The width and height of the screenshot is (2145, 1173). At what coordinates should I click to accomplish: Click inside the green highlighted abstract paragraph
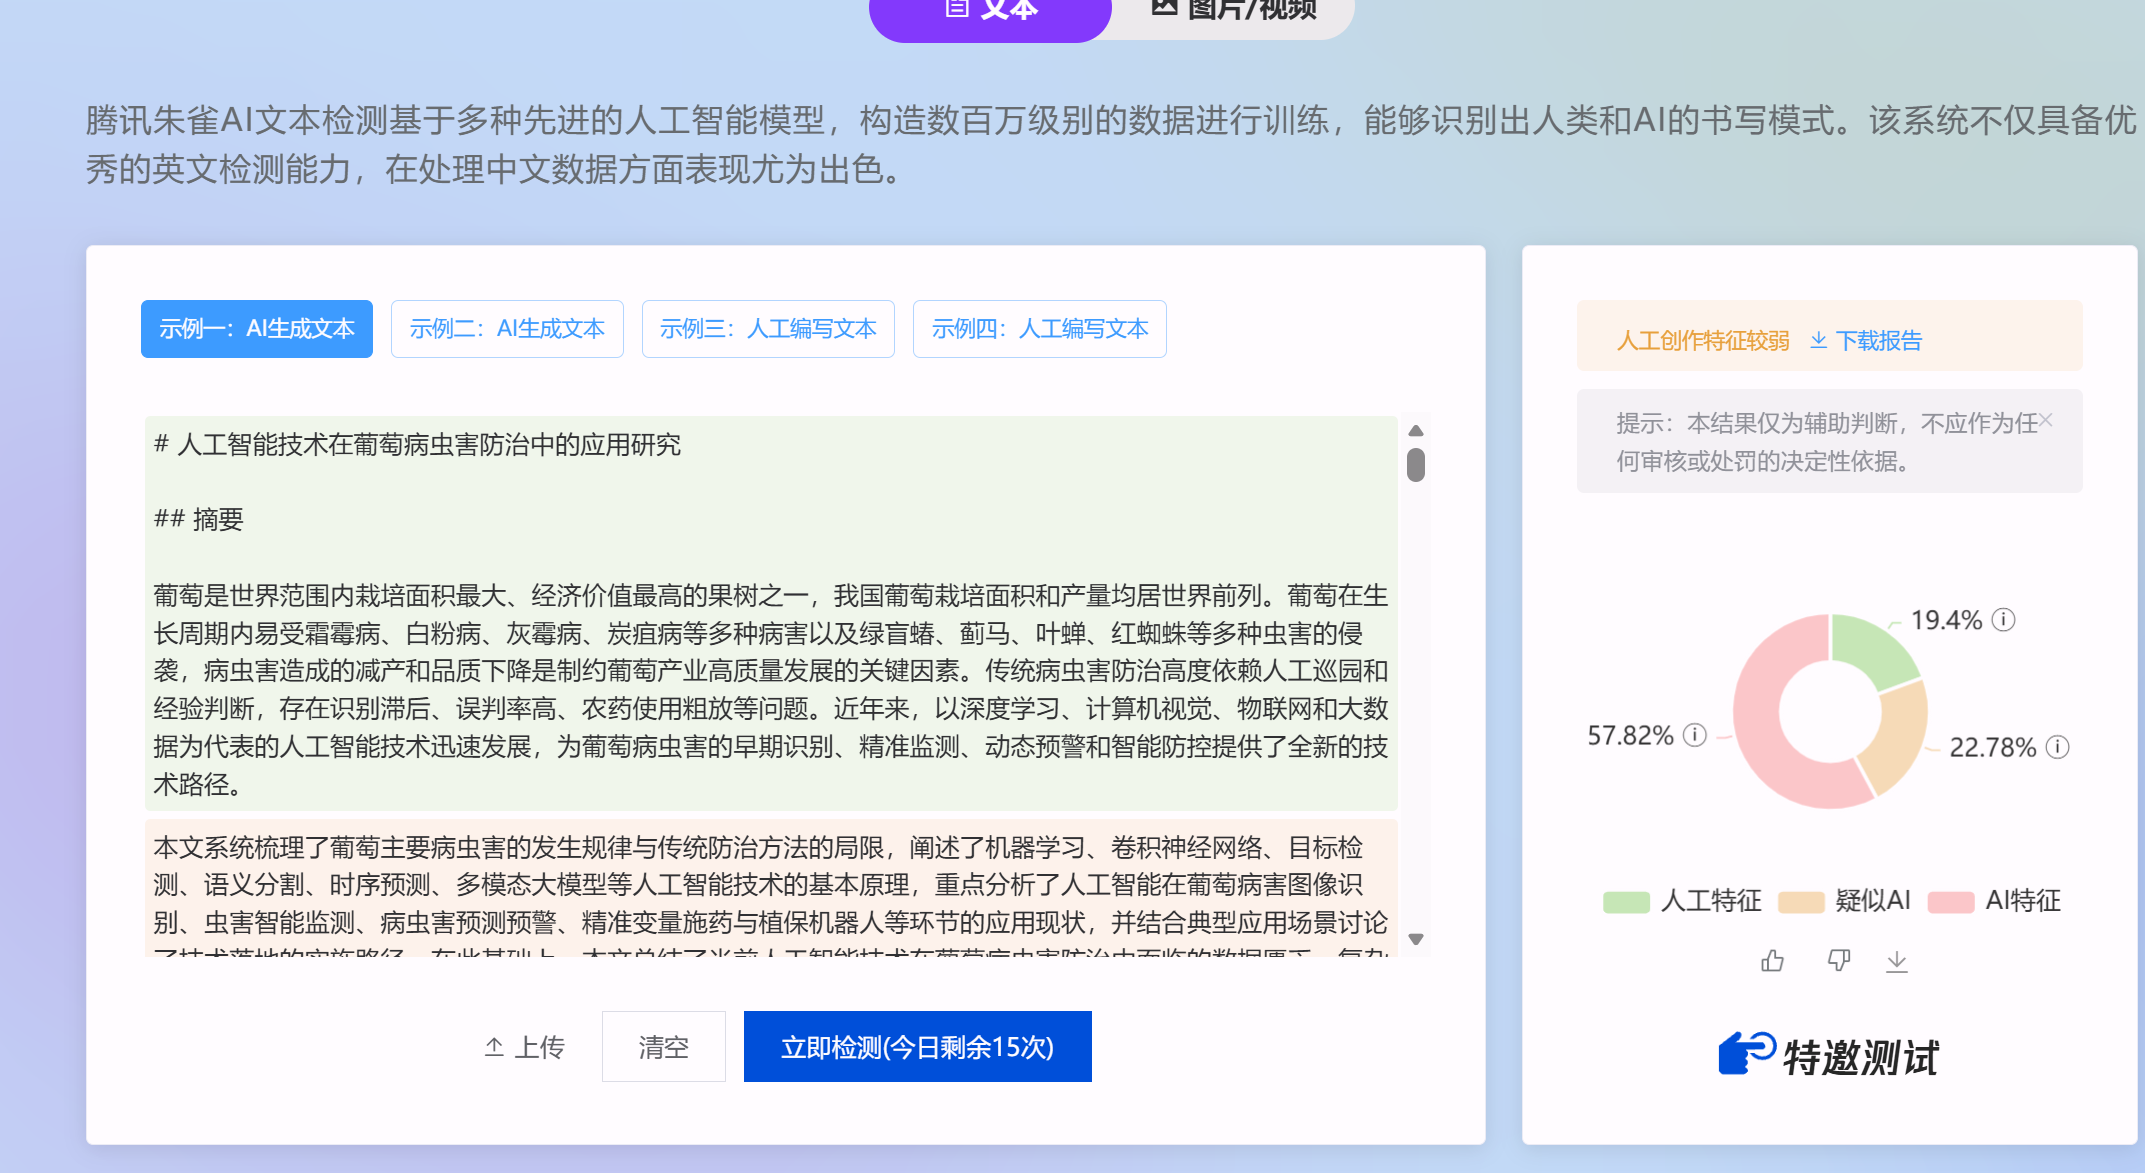771,690
